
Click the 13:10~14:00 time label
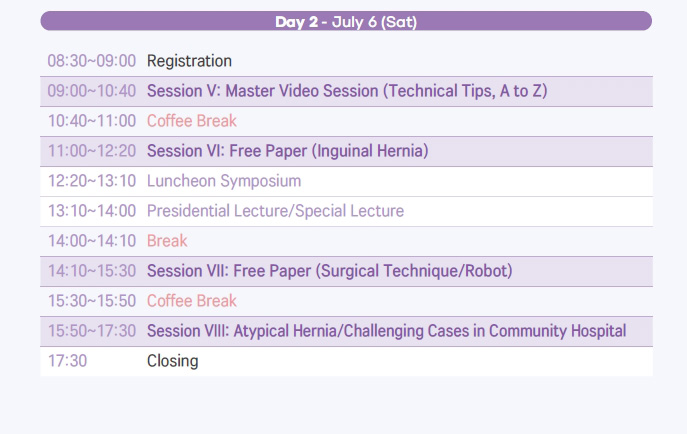click(92, 211)
